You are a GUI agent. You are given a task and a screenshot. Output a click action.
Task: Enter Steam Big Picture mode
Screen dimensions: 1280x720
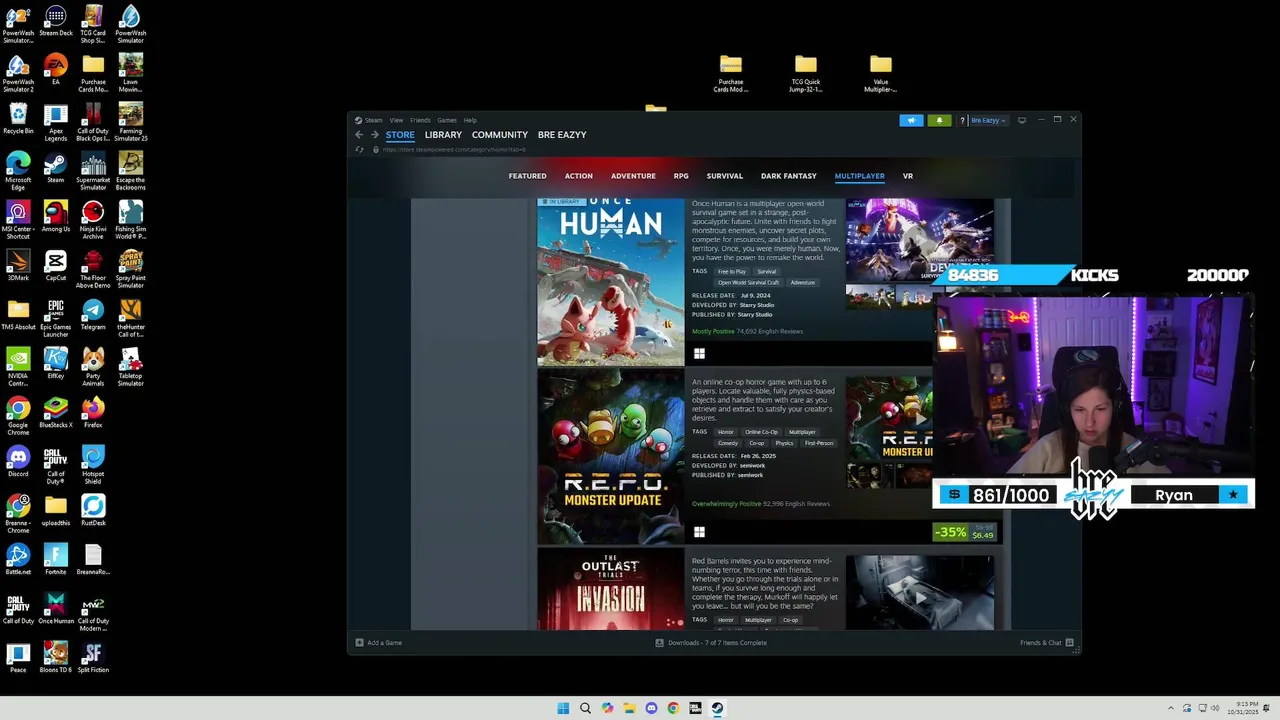coord(1022,120)
